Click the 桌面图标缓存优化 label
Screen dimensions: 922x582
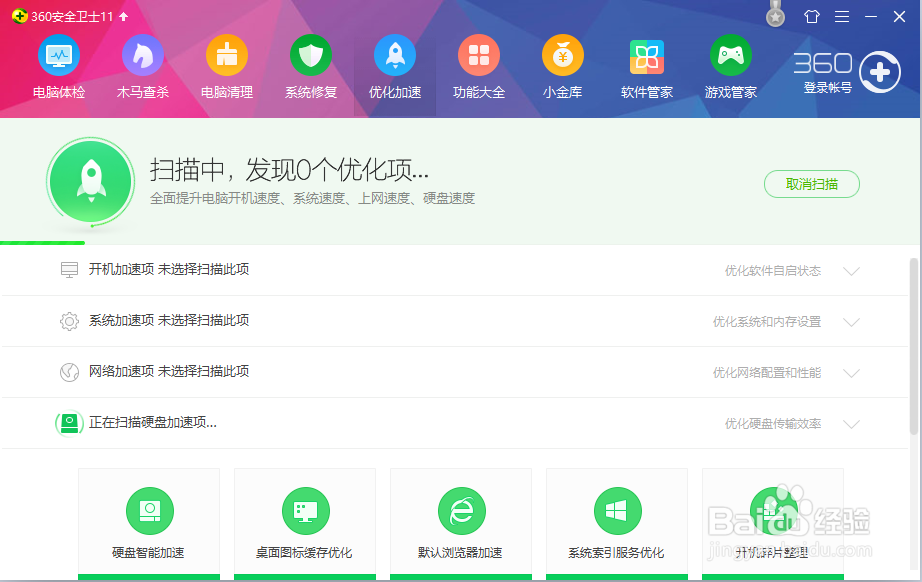click(x=304, y=553)
